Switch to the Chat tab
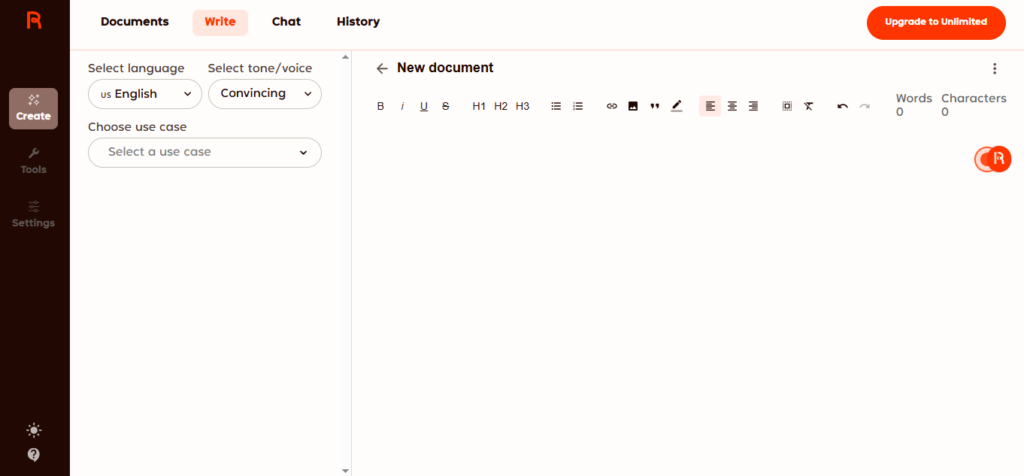1024x476 pixels. tap(286, 22)
